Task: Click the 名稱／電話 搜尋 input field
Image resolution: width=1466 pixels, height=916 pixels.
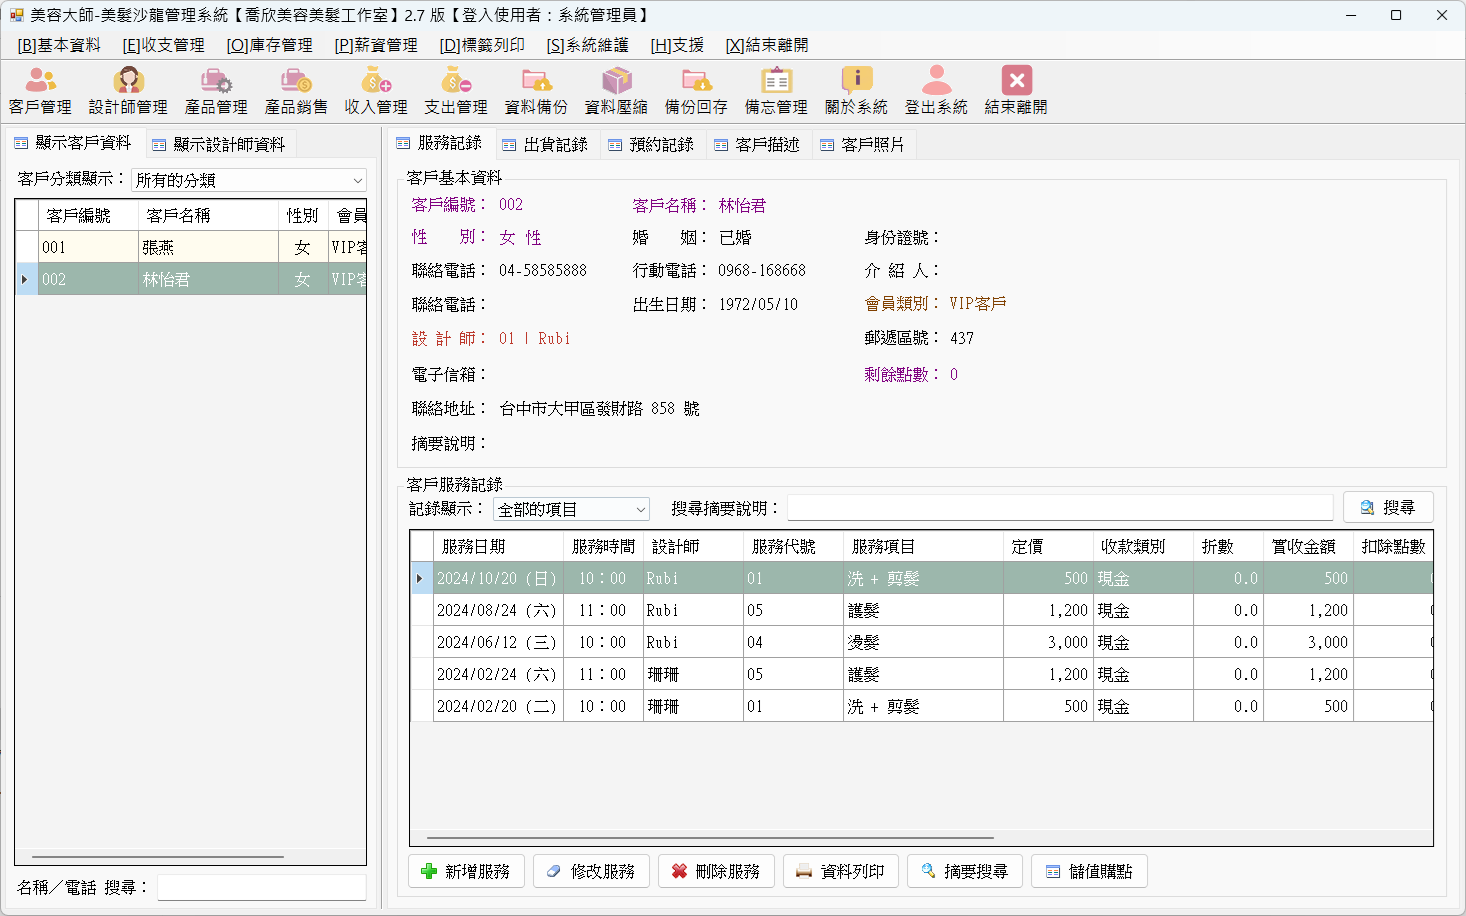Action: pyautogui.click(x=262, y=887)
